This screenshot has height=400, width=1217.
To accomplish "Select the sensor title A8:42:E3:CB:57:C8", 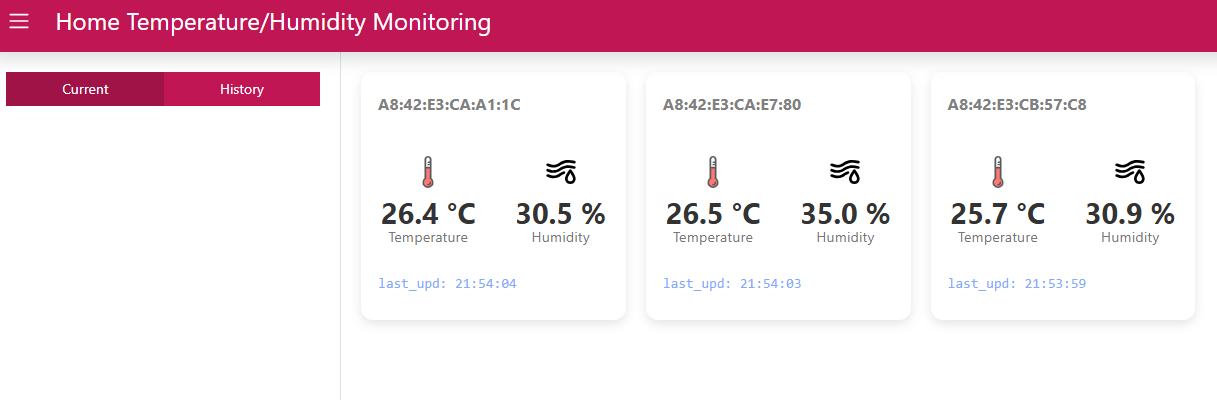I will pyautogui.click(x=1017, y=104).
